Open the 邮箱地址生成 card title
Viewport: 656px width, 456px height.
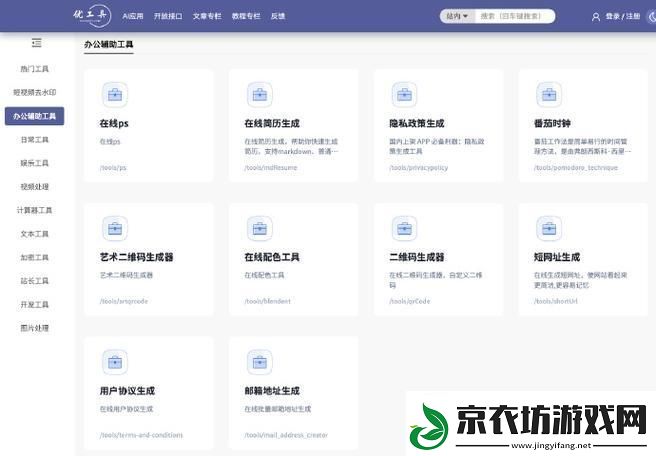(272, 391)
